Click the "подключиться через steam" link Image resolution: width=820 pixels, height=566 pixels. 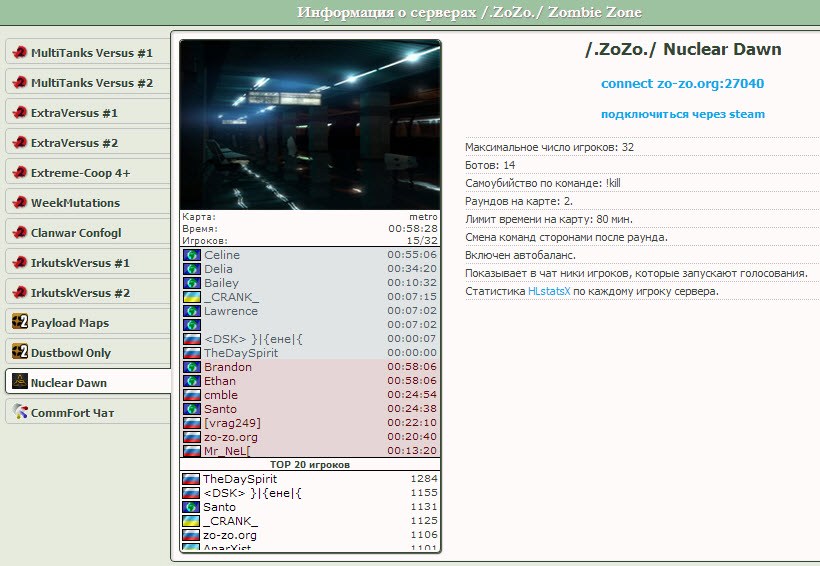pos(682,114)
